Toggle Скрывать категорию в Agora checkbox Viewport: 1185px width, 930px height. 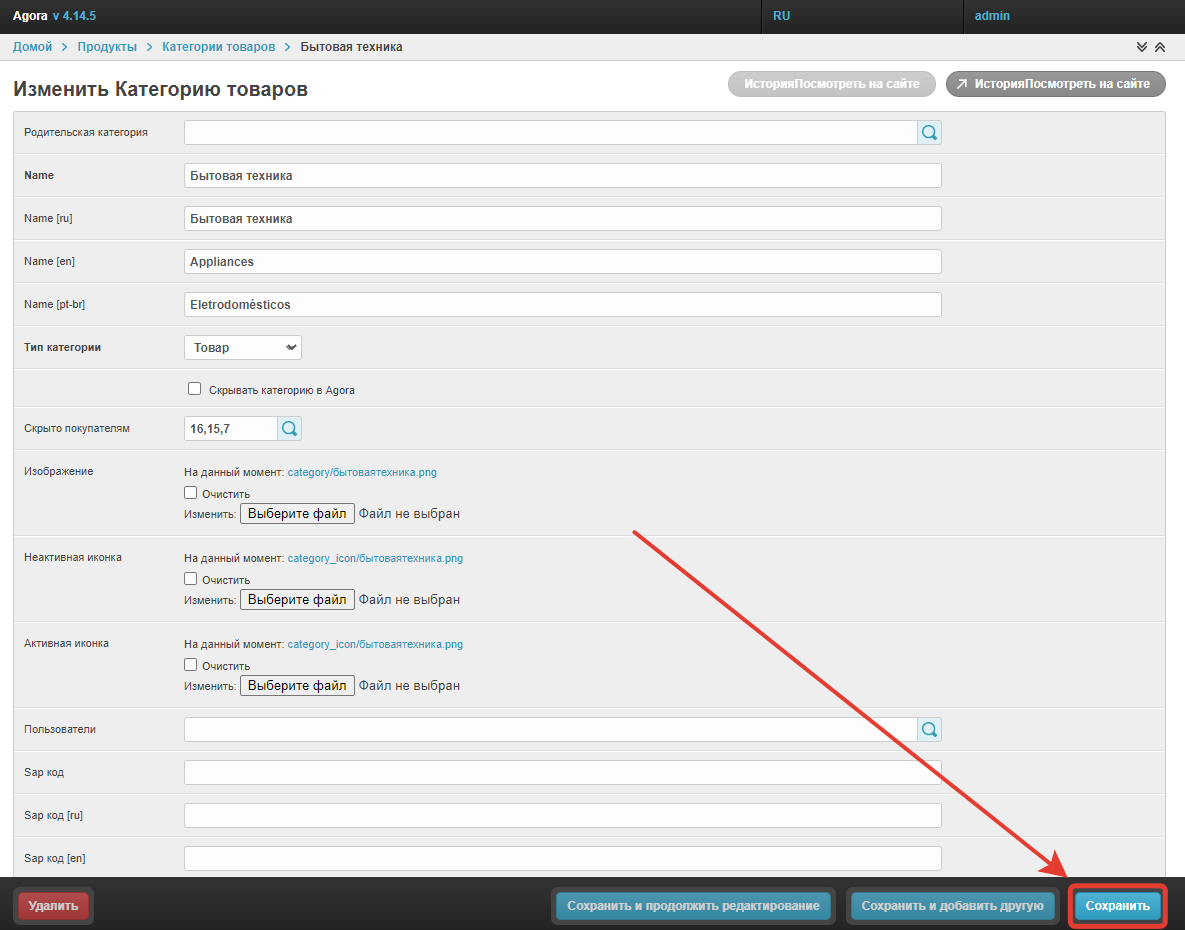(x=195, y=389)
